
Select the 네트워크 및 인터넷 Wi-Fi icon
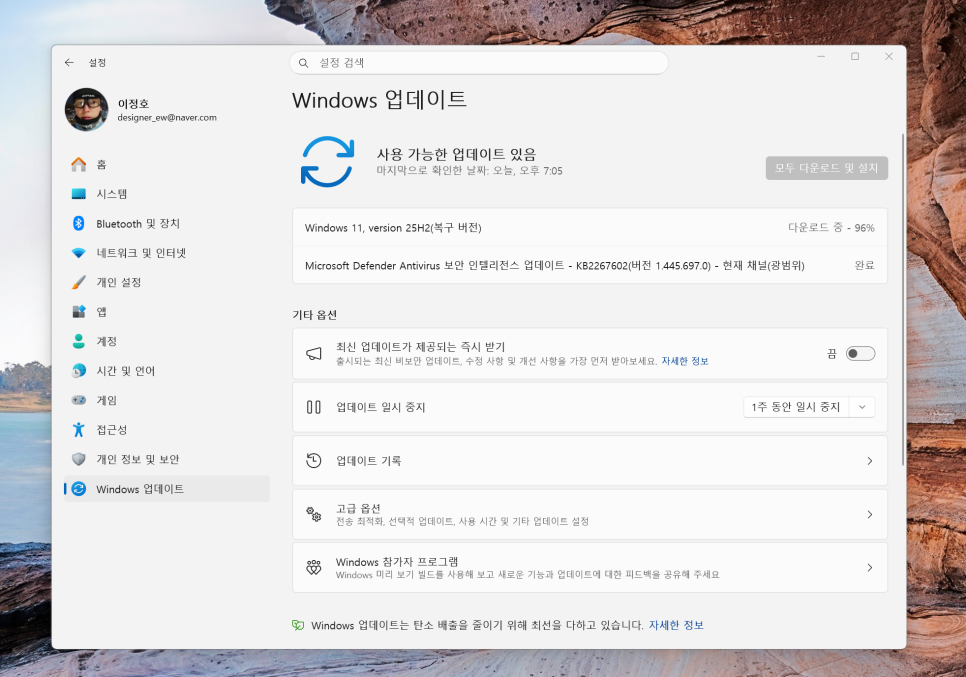tap(79, 253)
